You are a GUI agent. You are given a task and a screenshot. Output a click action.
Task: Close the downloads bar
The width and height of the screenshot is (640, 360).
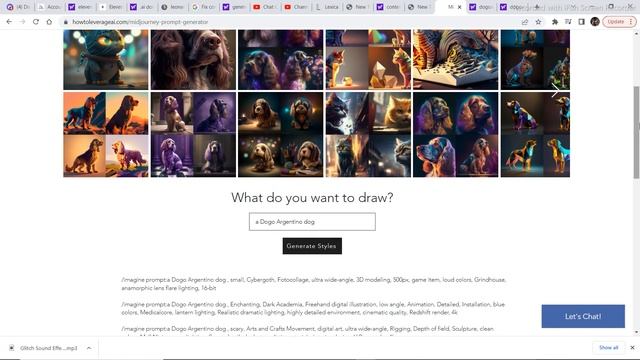point(632,347)
